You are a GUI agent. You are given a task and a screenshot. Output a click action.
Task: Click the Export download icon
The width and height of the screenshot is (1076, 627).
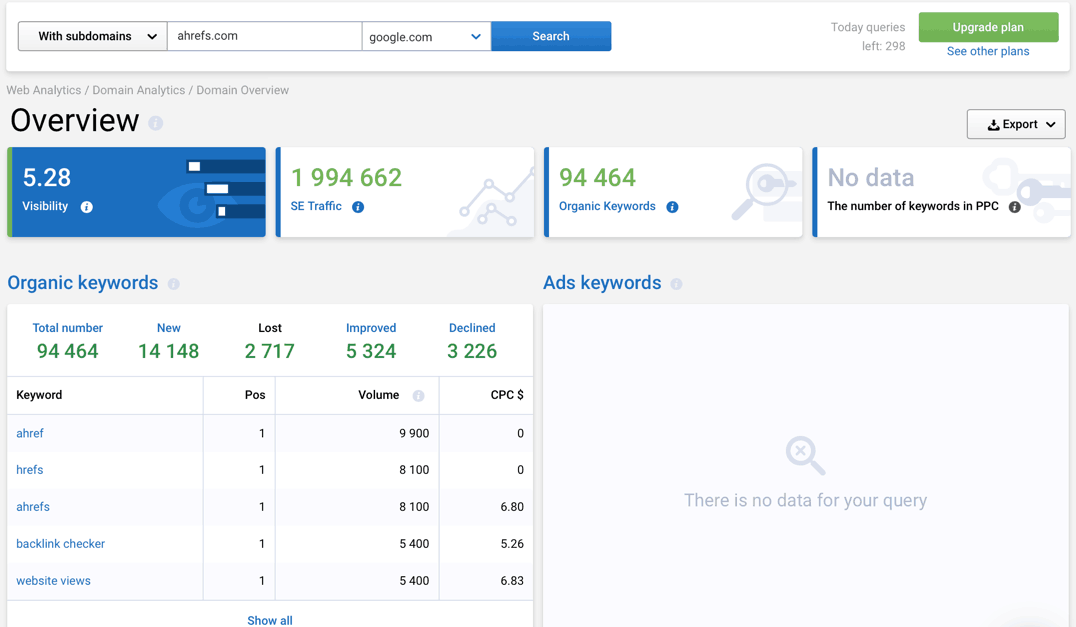click(x=994, y=124)
